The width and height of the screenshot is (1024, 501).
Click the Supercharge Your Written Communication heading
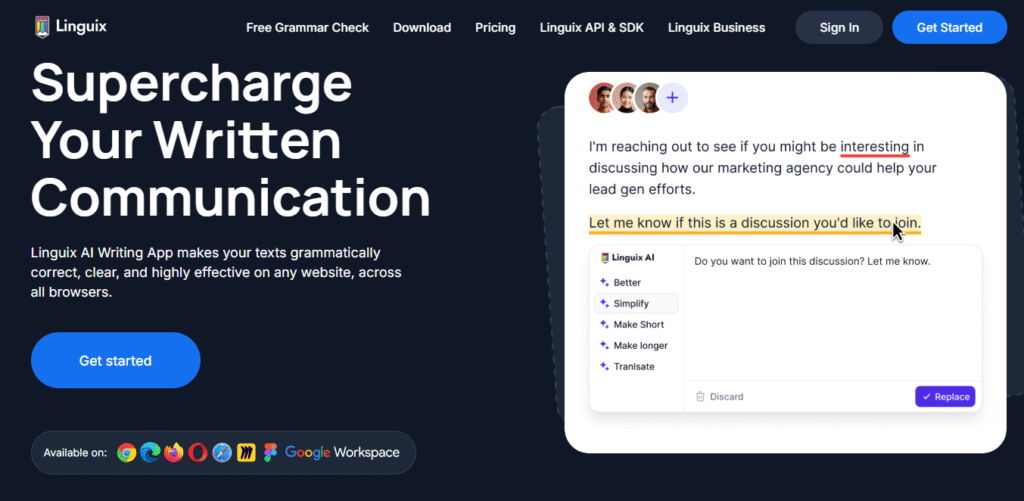click(231, 141)
